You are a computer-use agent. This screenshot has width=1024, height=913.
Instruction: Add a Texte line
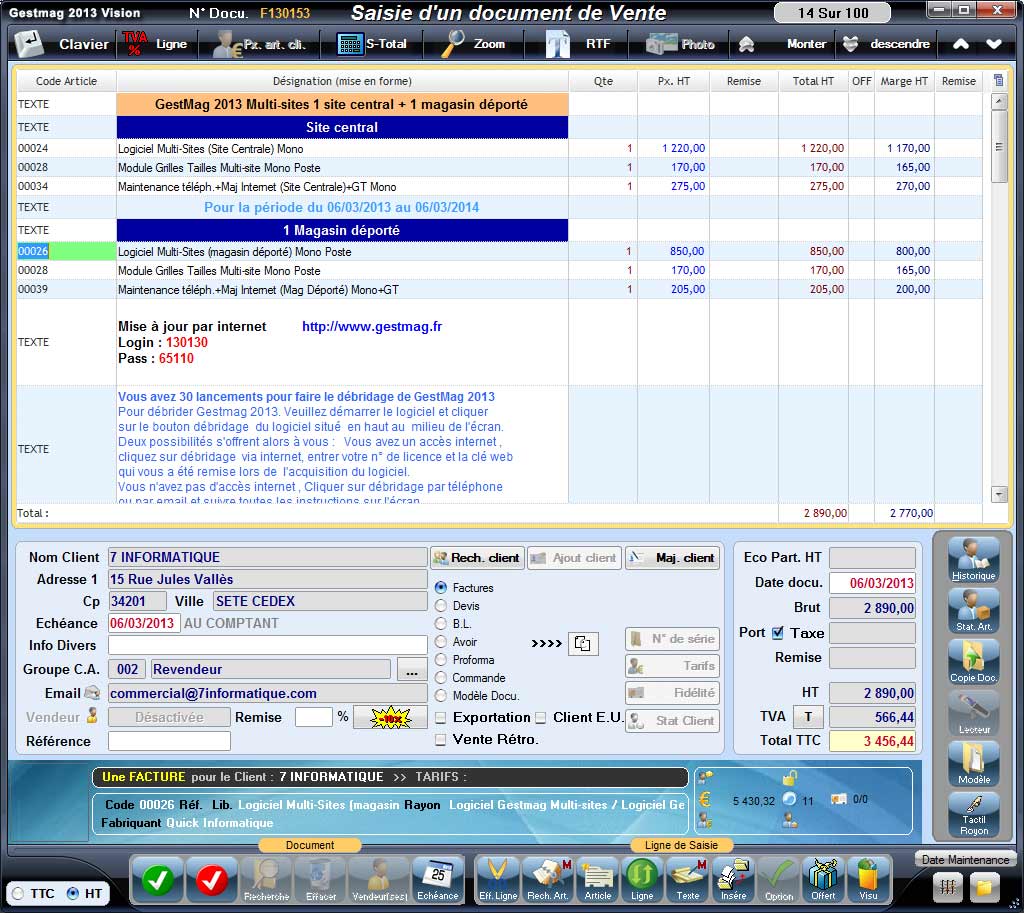(688, 880)
